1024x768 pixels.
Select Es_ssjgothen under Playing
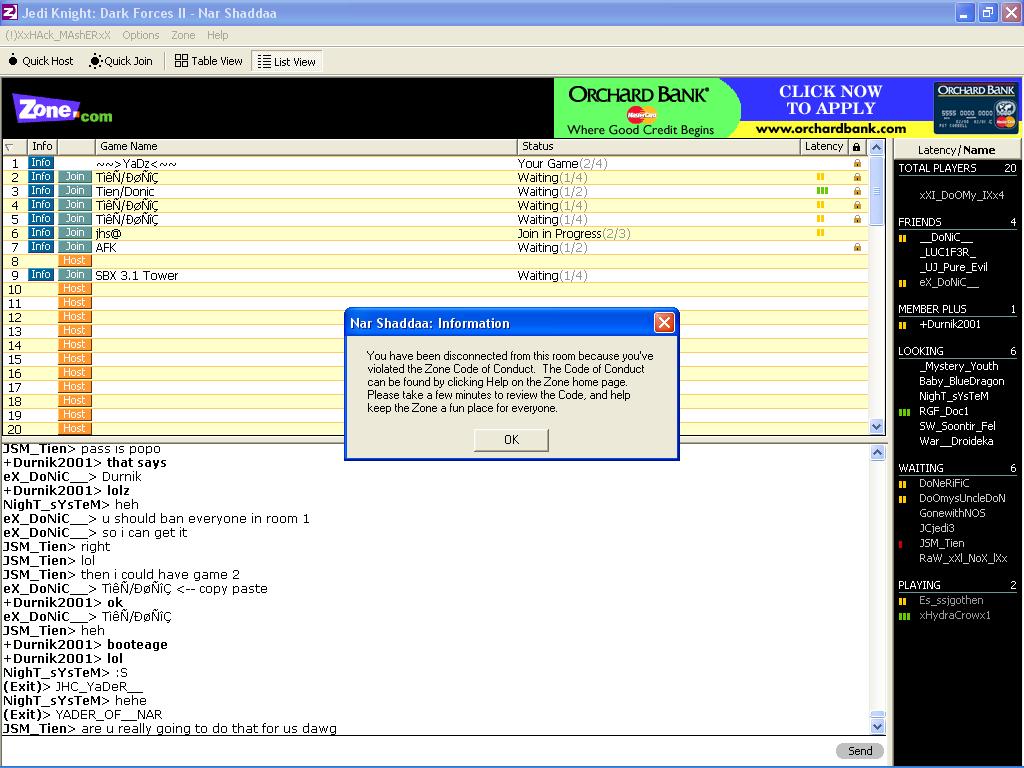click(951, 601)
